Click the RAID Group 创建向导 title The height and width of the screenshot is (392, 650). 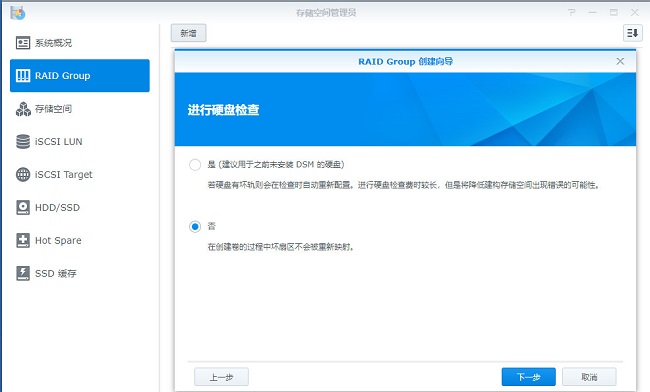pyautogui.click(x=405, y=61)
